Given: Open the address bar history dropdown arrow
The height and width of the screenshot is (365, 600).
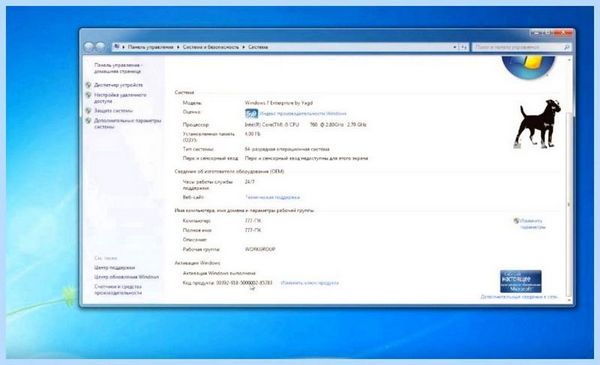Looking at the screenshot, I should [455, 47].
